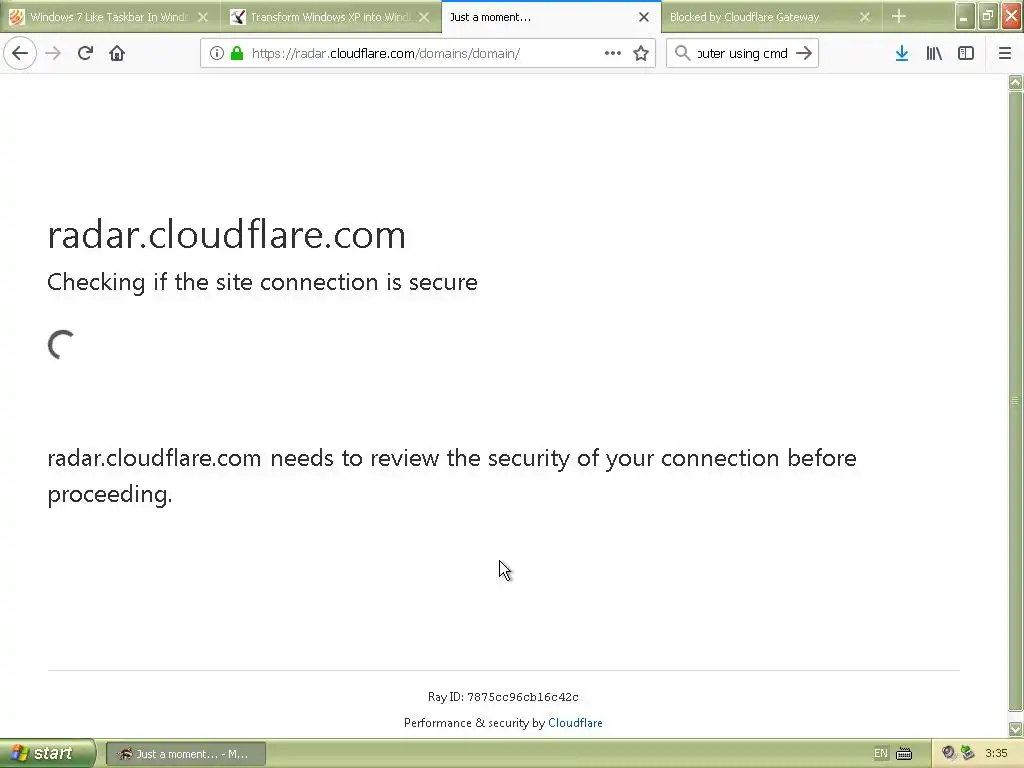Click the forward navigation arrow
Viewport: 1024px width, 768px height.
coord(53,53)
